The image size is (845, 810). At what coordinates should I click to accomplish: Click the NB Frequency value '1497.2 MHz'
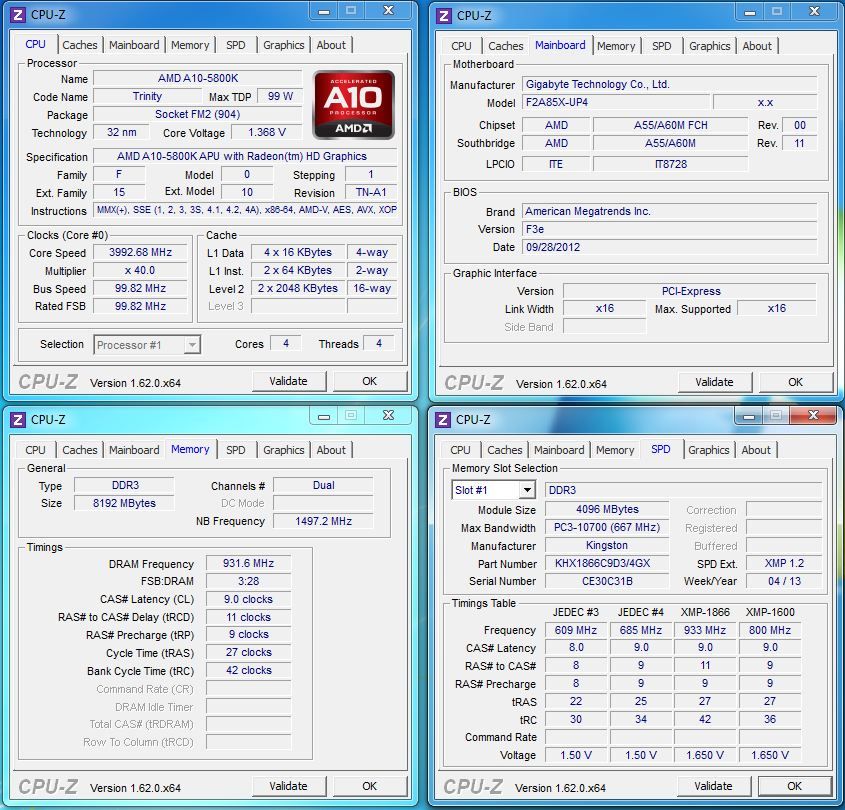click(x=323, y=521)
